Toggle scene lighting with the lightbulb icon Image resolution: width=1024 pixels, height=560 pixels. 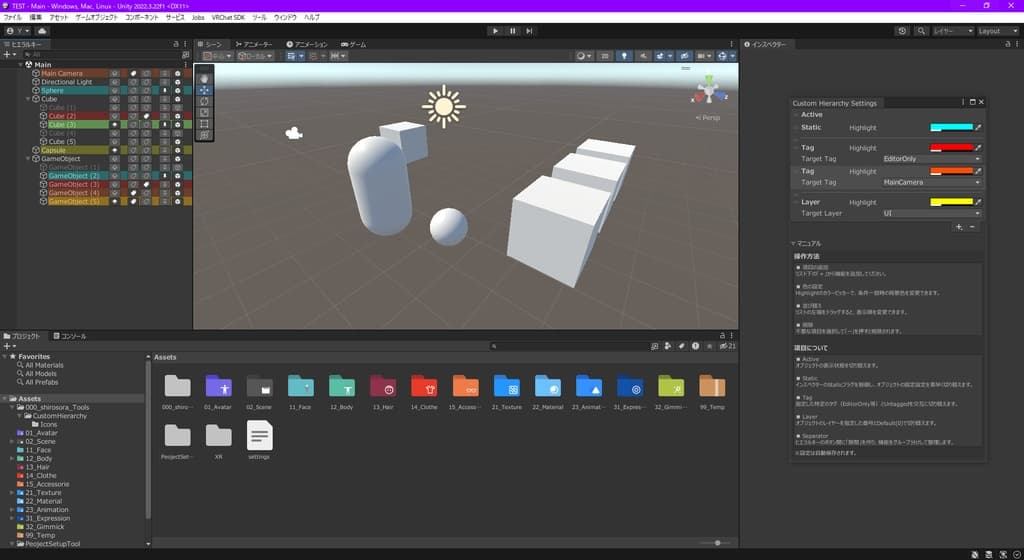click(624, 56)
